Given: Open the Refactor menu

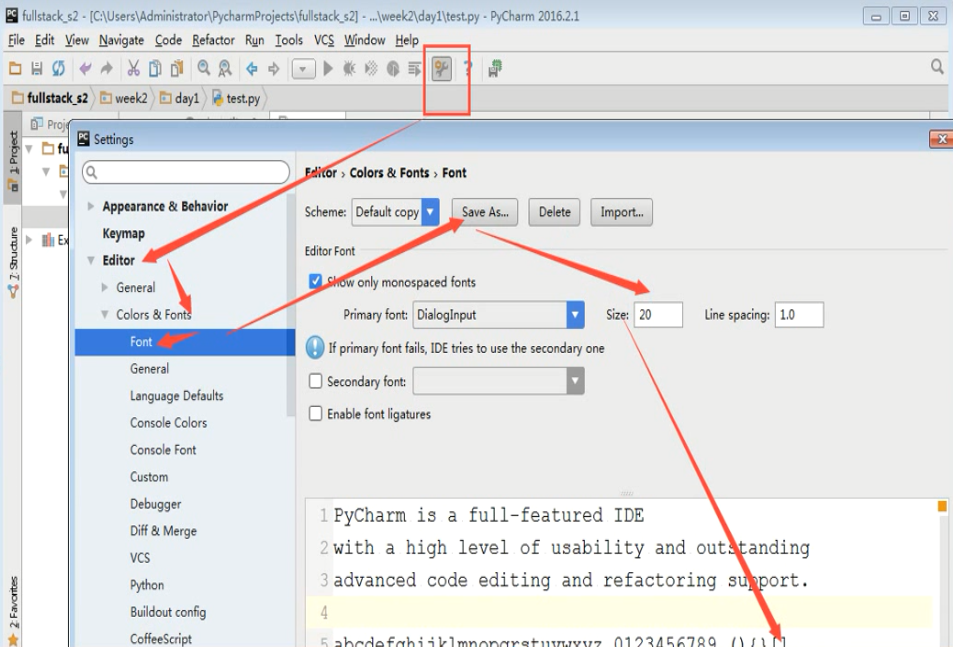Looking at the screenshot, I should (x=213, y=40).
